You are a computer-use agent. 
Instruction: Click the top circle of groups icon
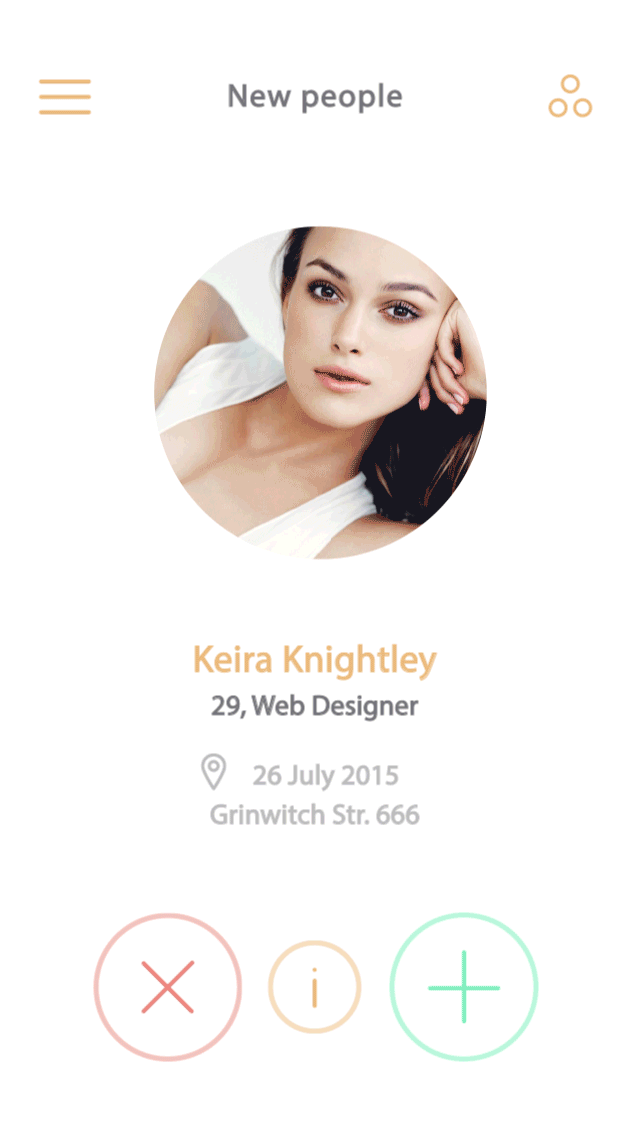(x=570, y=84)
